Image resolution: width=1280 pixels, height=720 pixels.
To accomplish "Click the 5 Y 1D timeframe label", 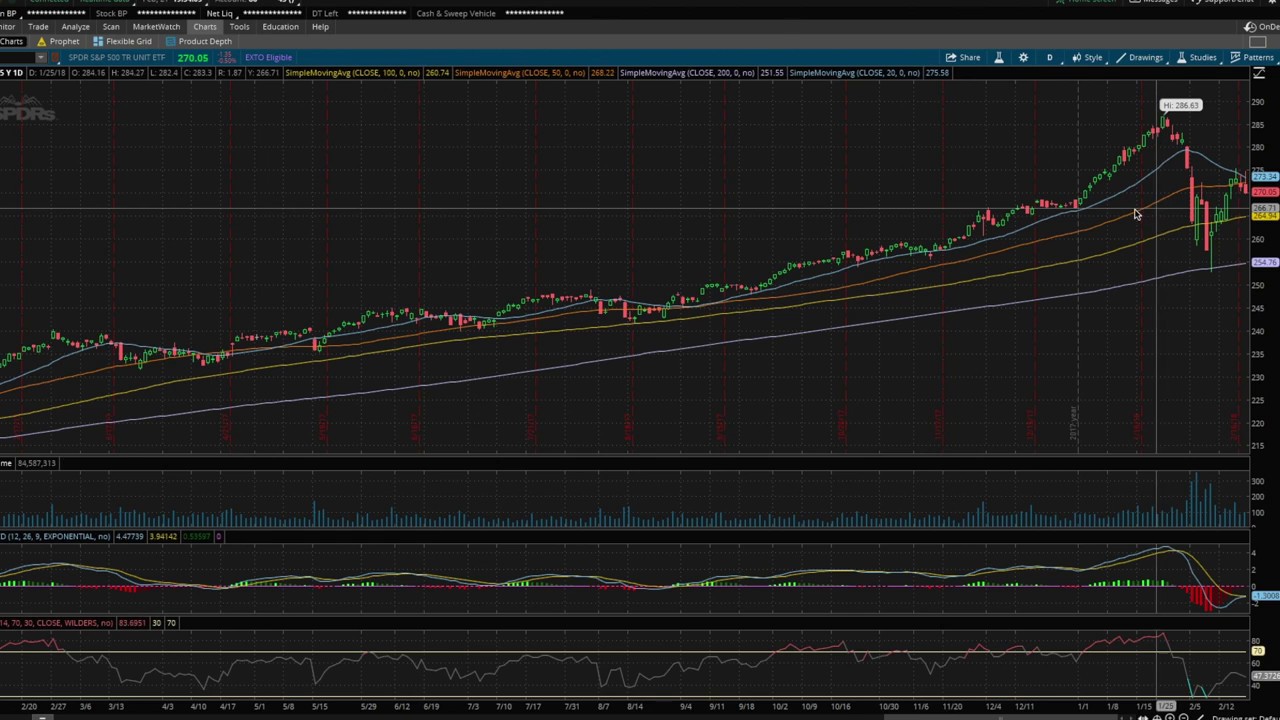I will point(11,73).
